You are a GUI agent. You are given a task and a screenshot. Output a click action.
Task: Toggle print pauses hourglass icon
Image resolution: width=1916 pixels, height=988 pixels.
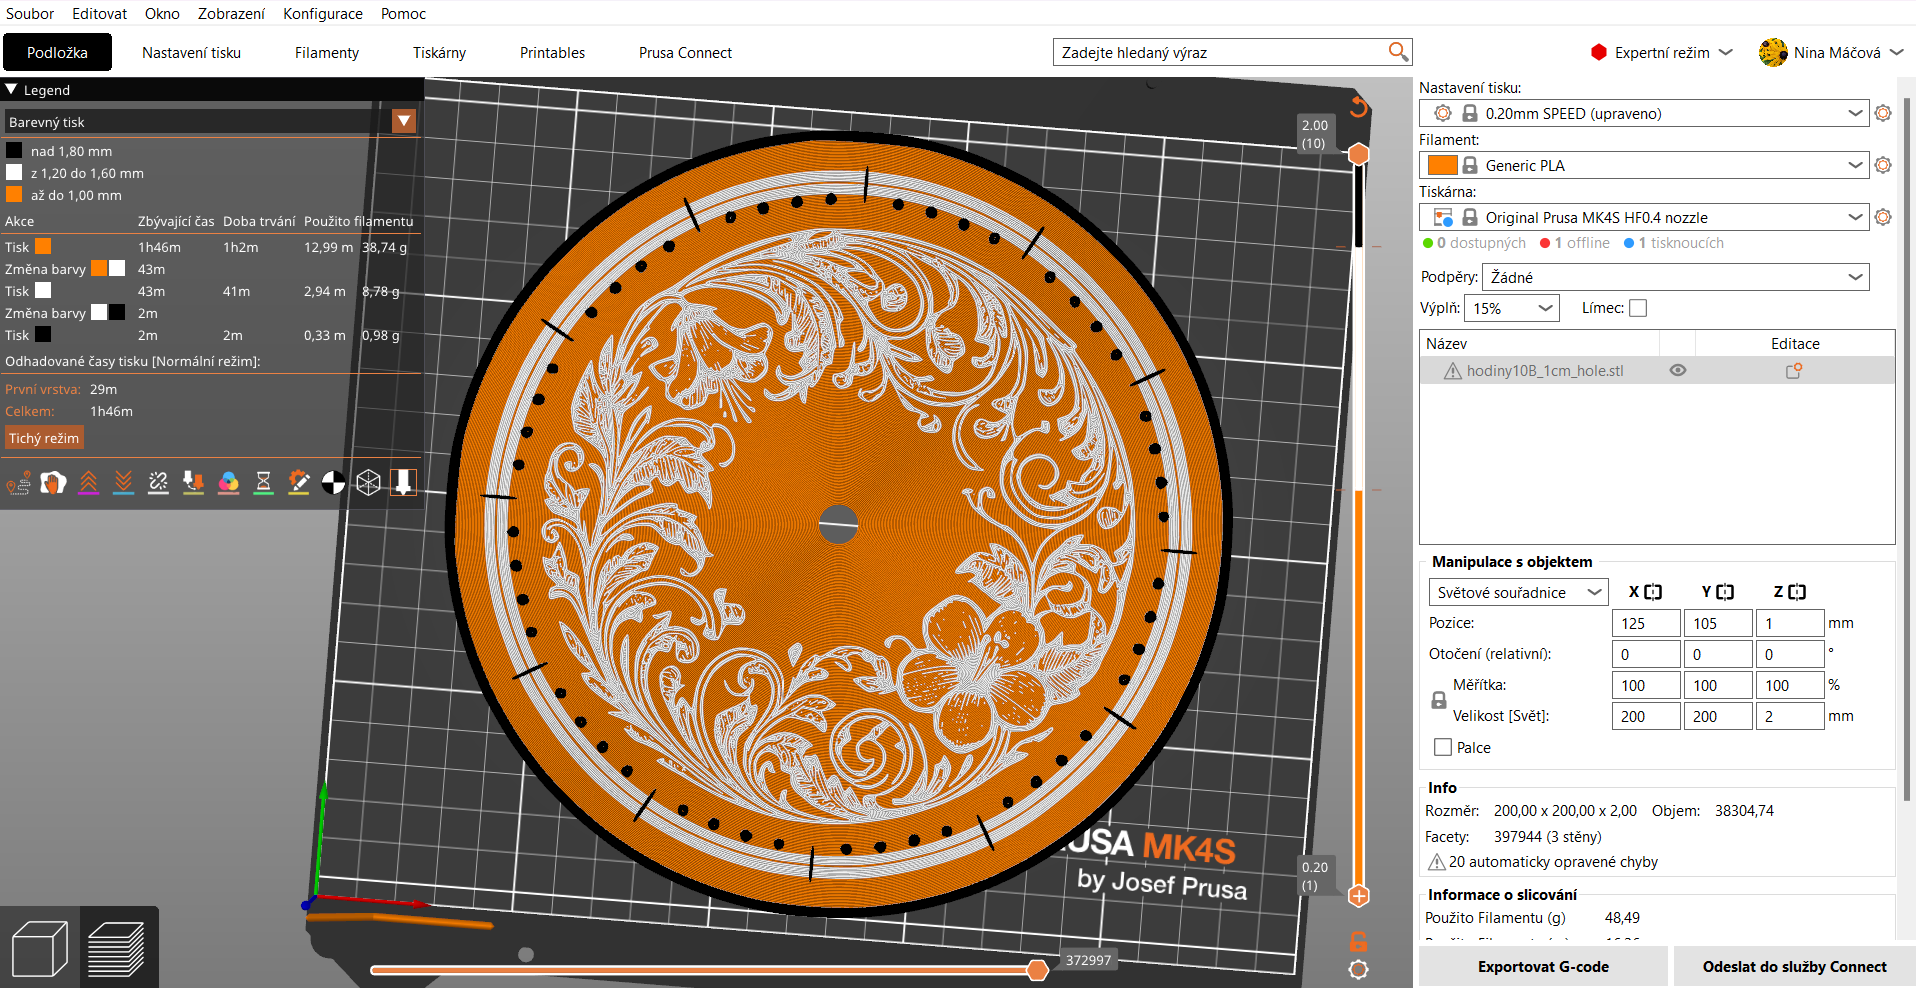click(263, 483)
